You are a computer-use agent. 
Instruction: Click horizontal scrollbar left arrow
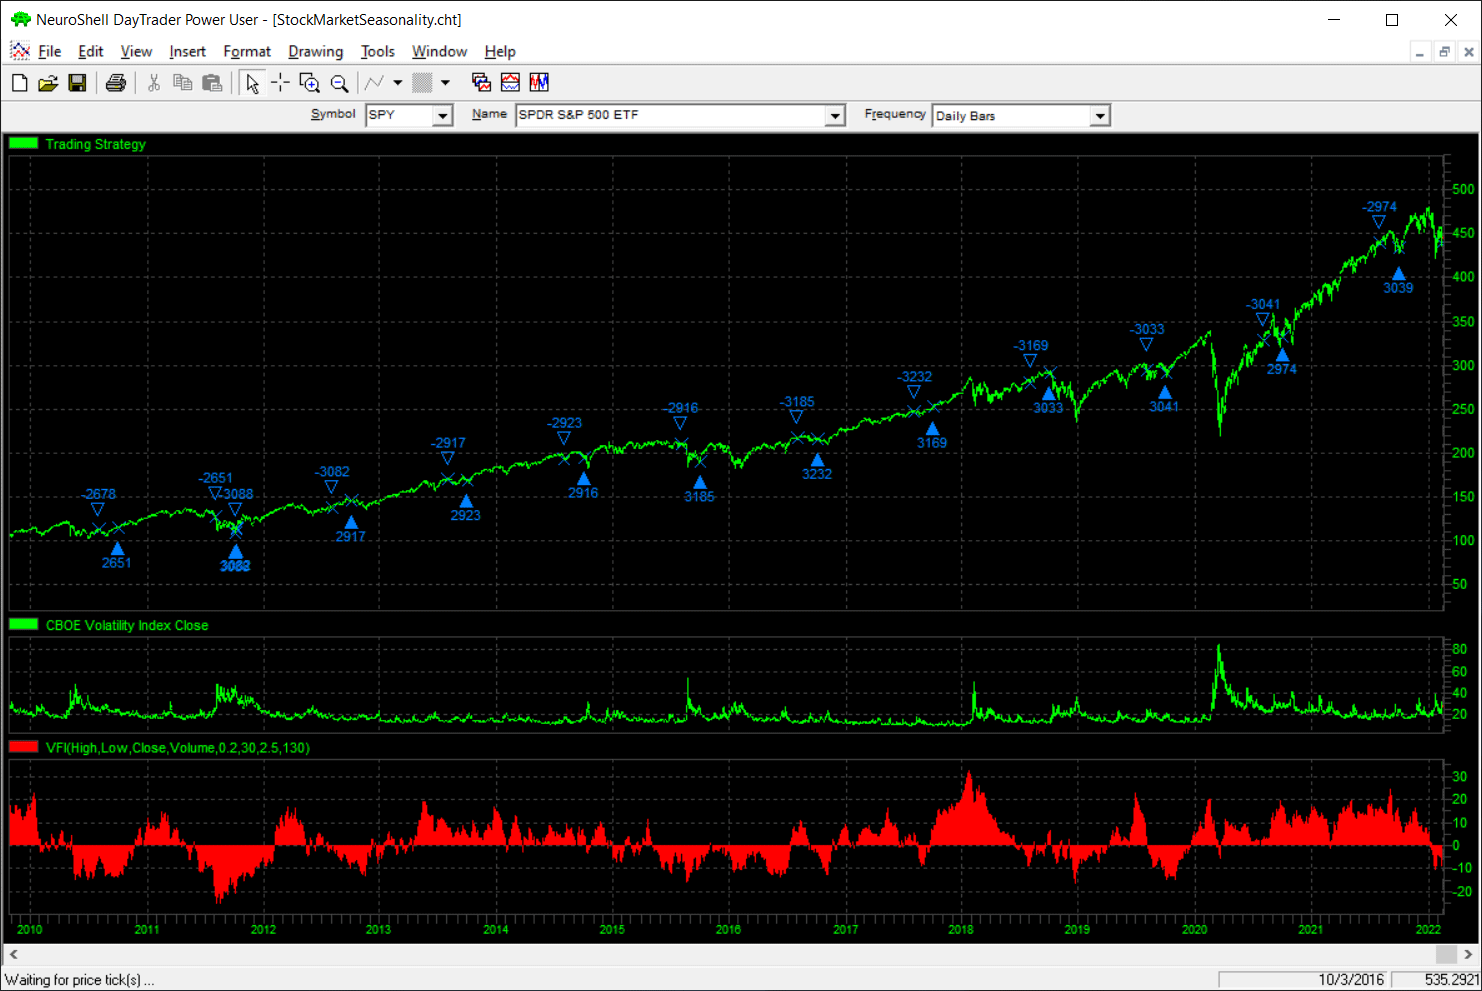point(14,954)
